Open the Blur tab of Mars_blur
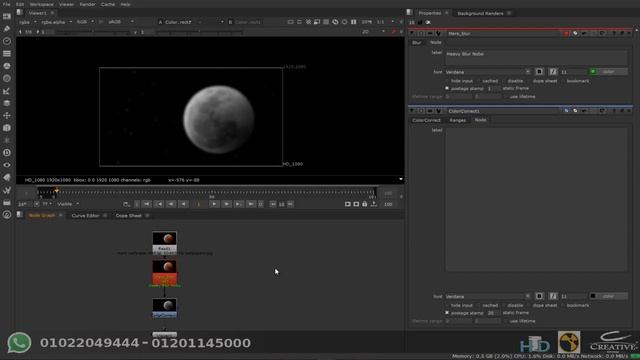640x360 pixels. click(416, 42)
